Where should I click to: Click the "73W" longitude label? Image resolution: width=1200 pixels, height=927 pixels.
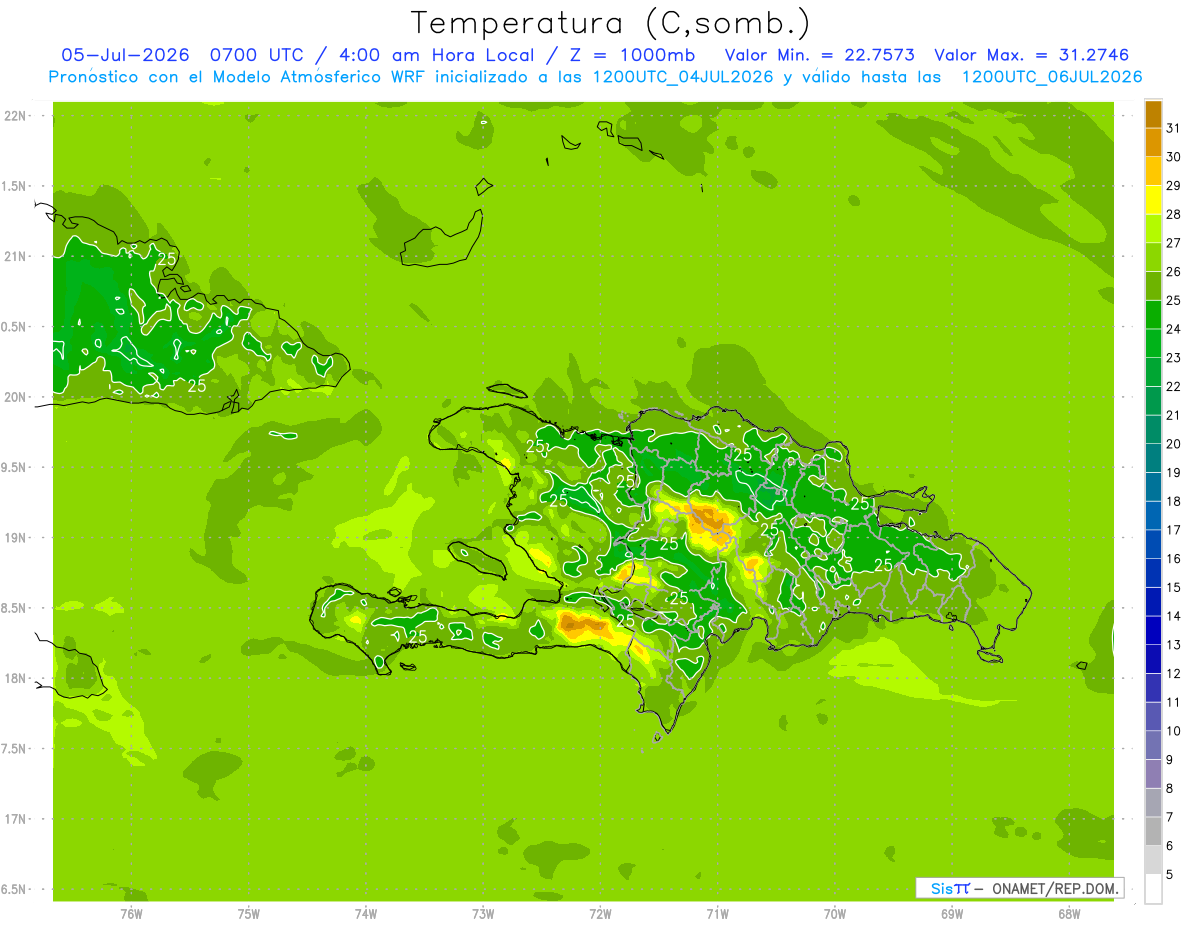[483, 913]
